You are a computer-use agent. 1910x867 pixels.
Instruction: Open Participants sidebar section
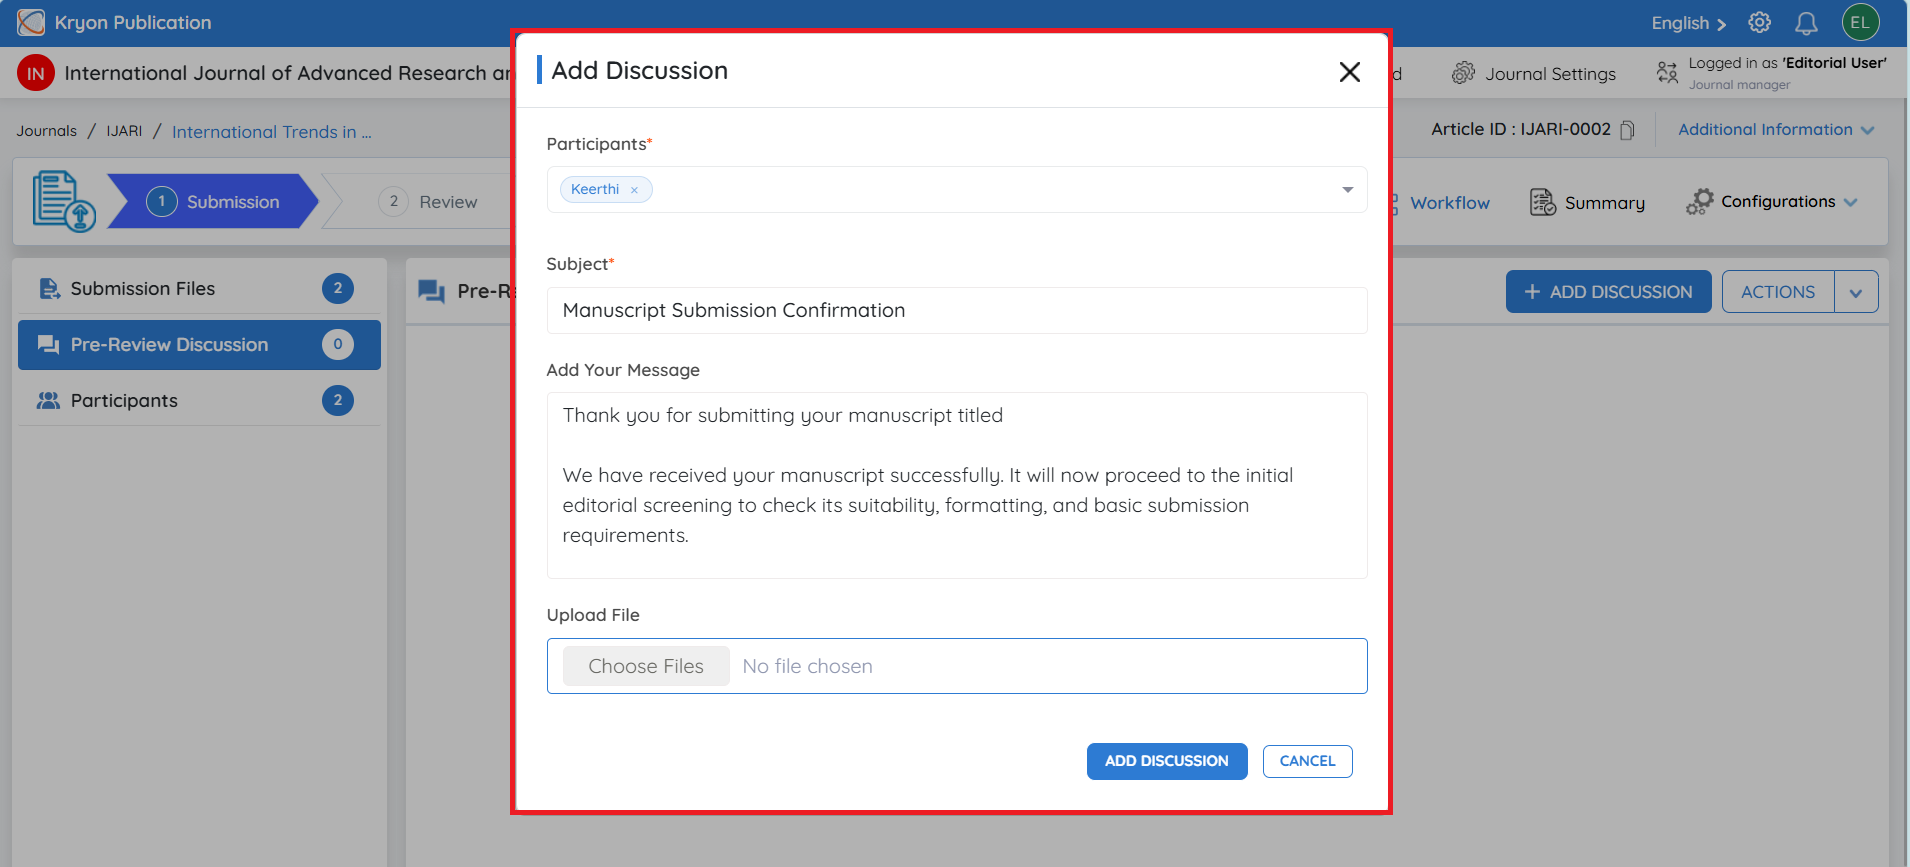[199, 401]
